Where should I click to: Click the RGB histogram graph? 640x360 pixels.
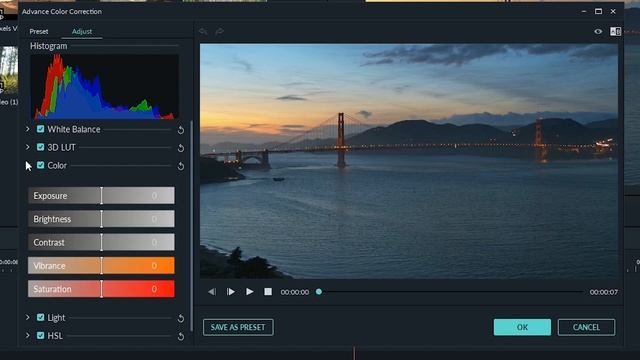pyautogui.click(x=104, y=87)
